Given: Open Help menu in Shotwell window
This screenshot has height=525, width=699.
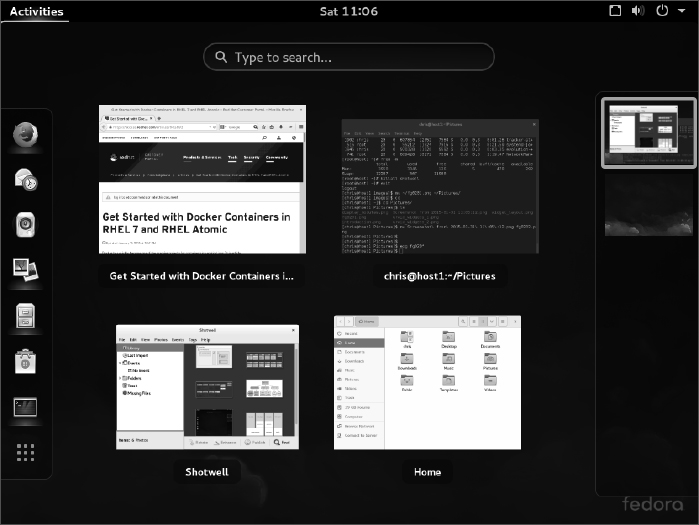Looking at the screenshot, I should [x=206, y=340].
